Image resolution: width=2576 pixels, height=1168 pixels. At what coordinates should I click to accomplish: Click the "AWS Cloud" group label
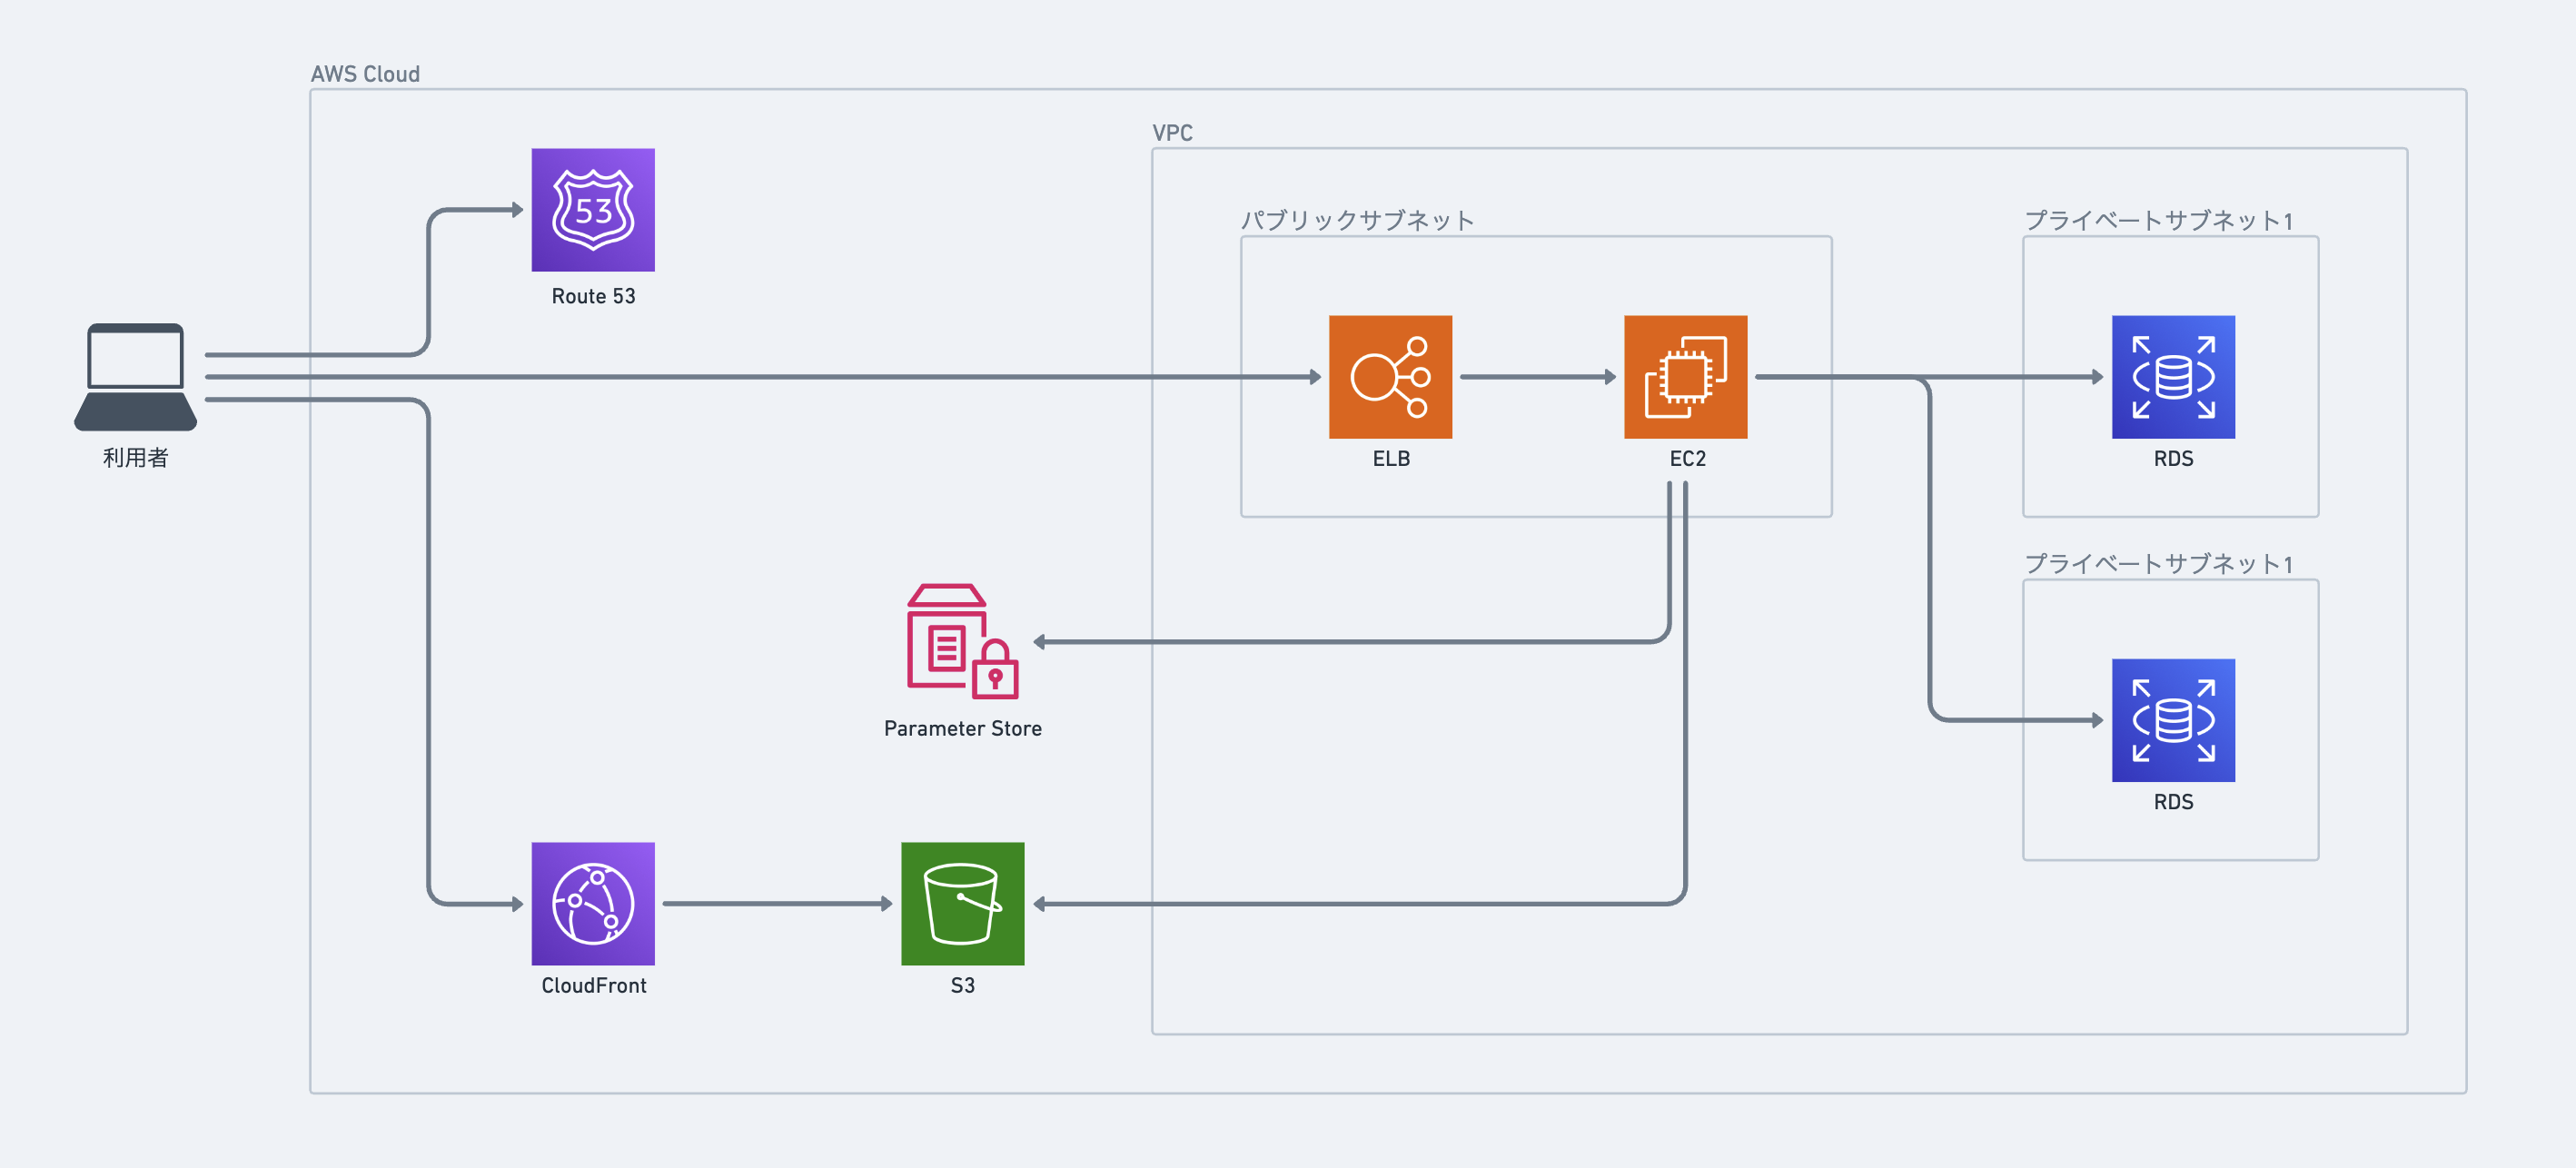point(365,74)
